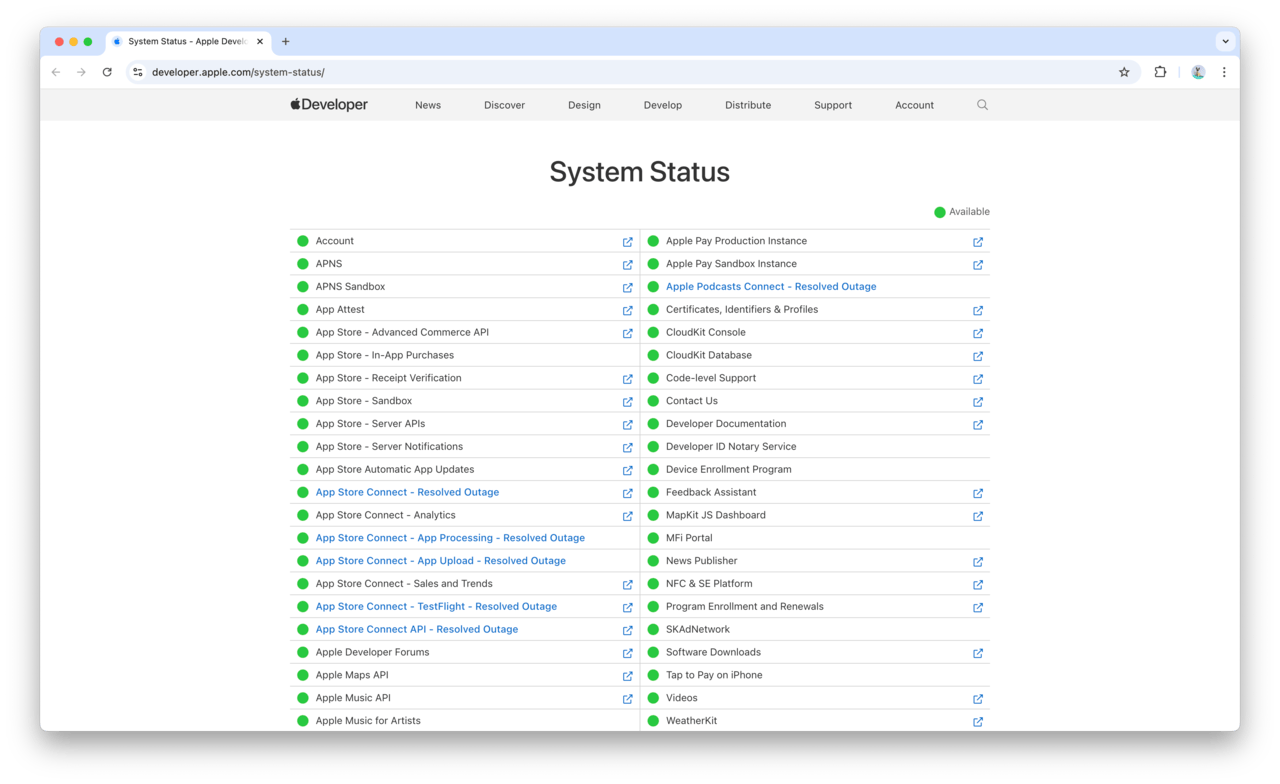The image size is (1280, 784).
Task: Reload the page
Action: 107,72
